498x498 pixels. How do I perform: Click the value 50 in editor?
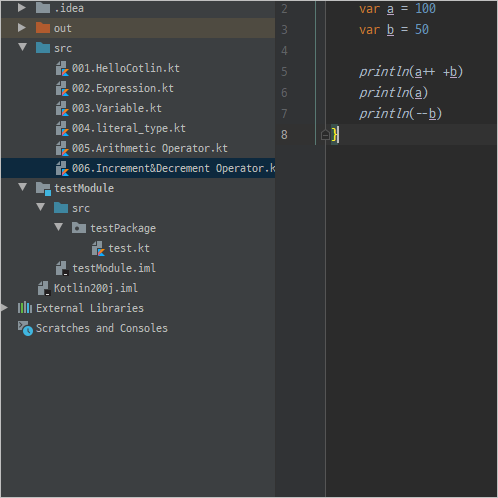coord(422,29)
